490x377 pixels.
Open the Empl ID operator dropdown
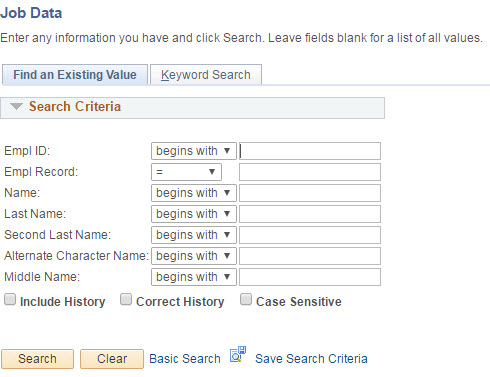194,151
